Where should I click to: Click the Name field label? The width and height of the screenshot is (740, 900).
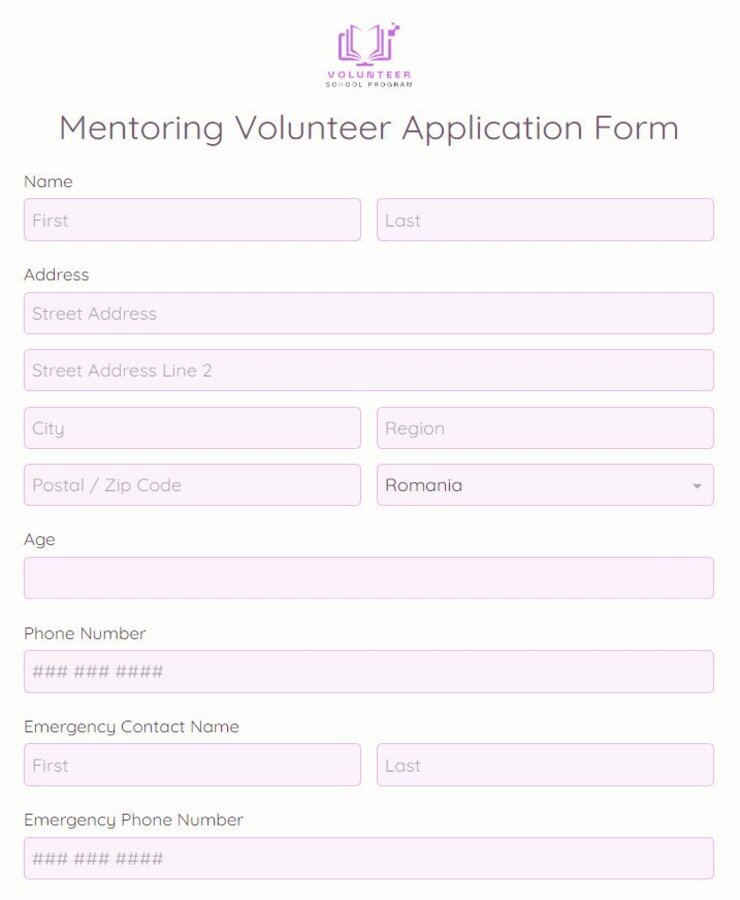[48, 182]
